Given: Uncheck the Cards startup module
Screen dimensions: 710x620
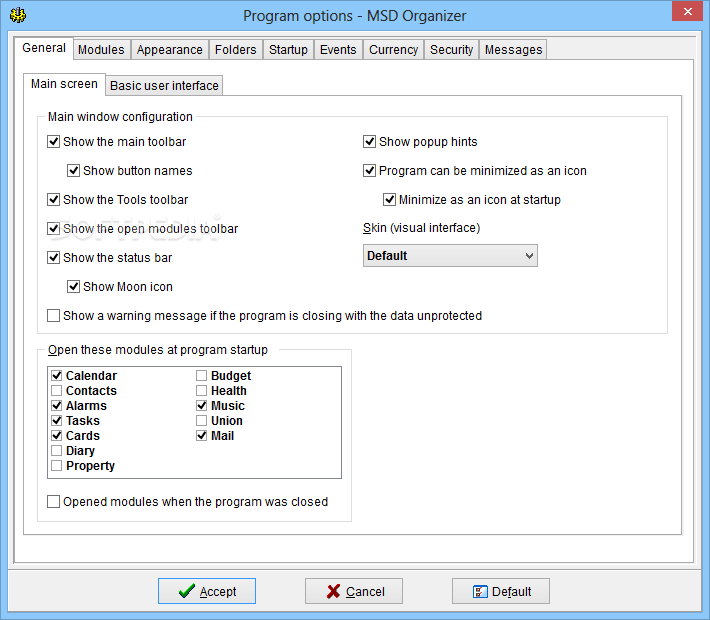Looking at the screenshot, I should (x=57, y=435).
